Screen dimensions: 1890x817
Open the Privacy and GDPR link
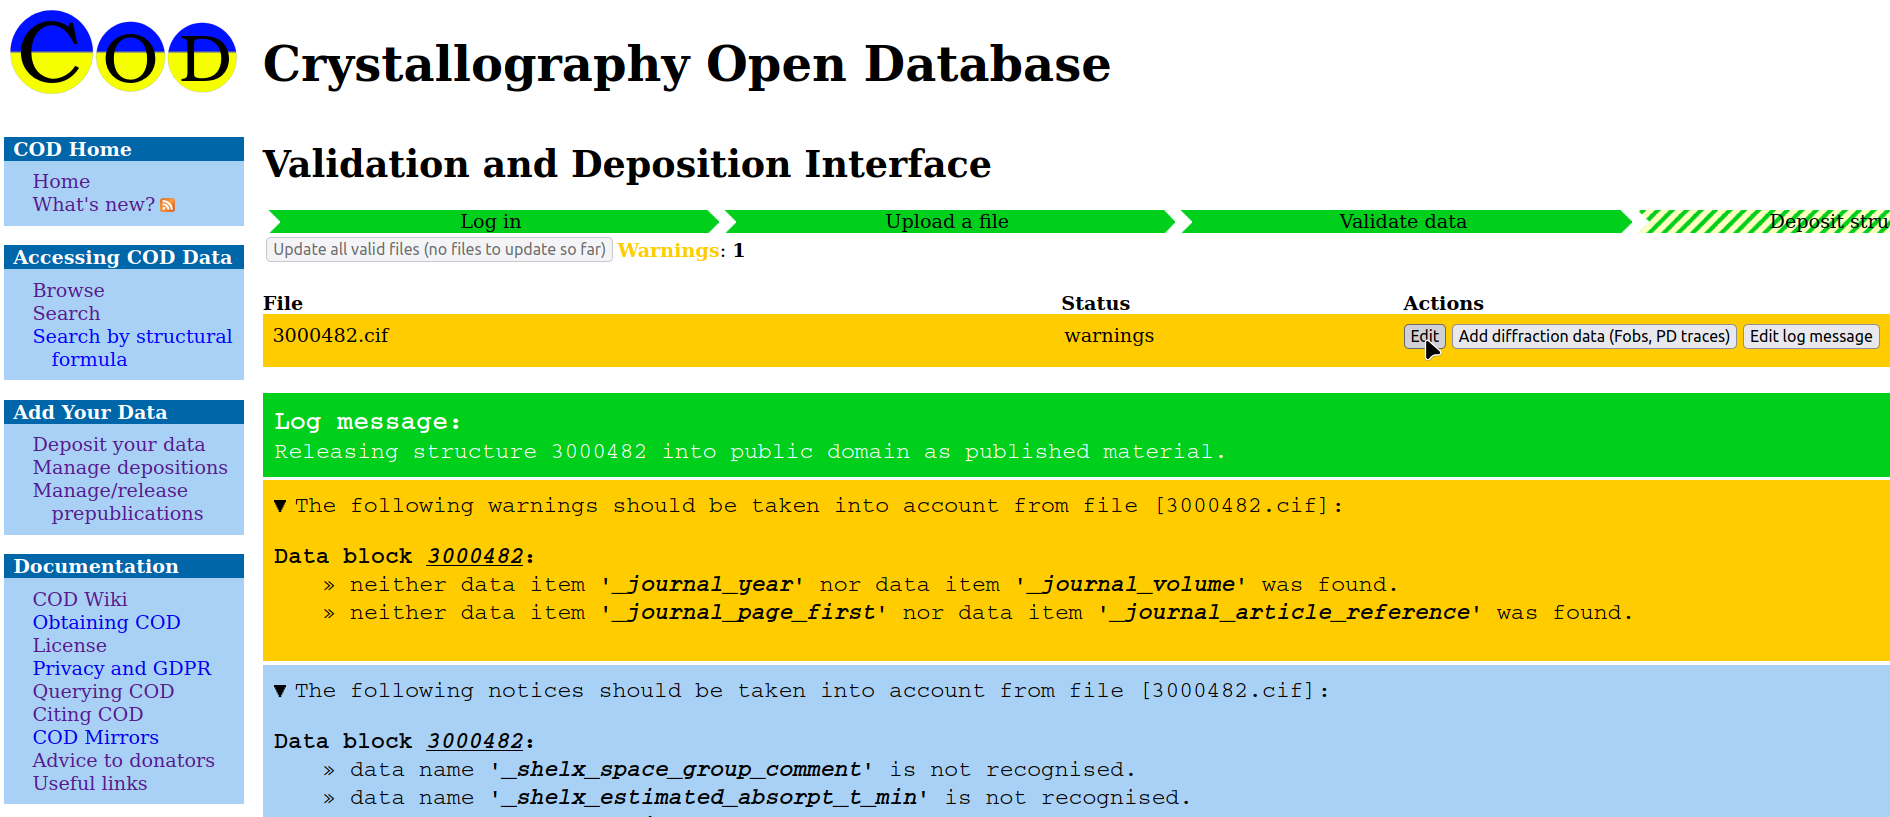[x=122, y=668]
